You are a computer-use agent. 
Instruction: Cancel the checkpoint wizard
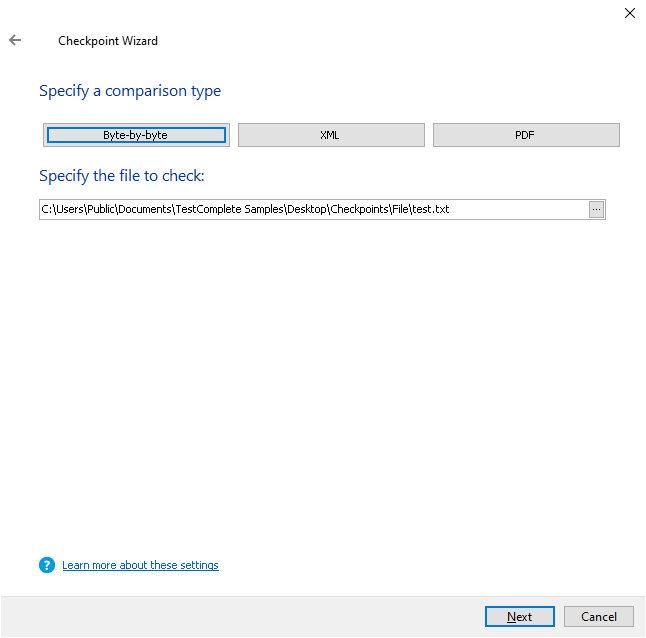point(599,617)
